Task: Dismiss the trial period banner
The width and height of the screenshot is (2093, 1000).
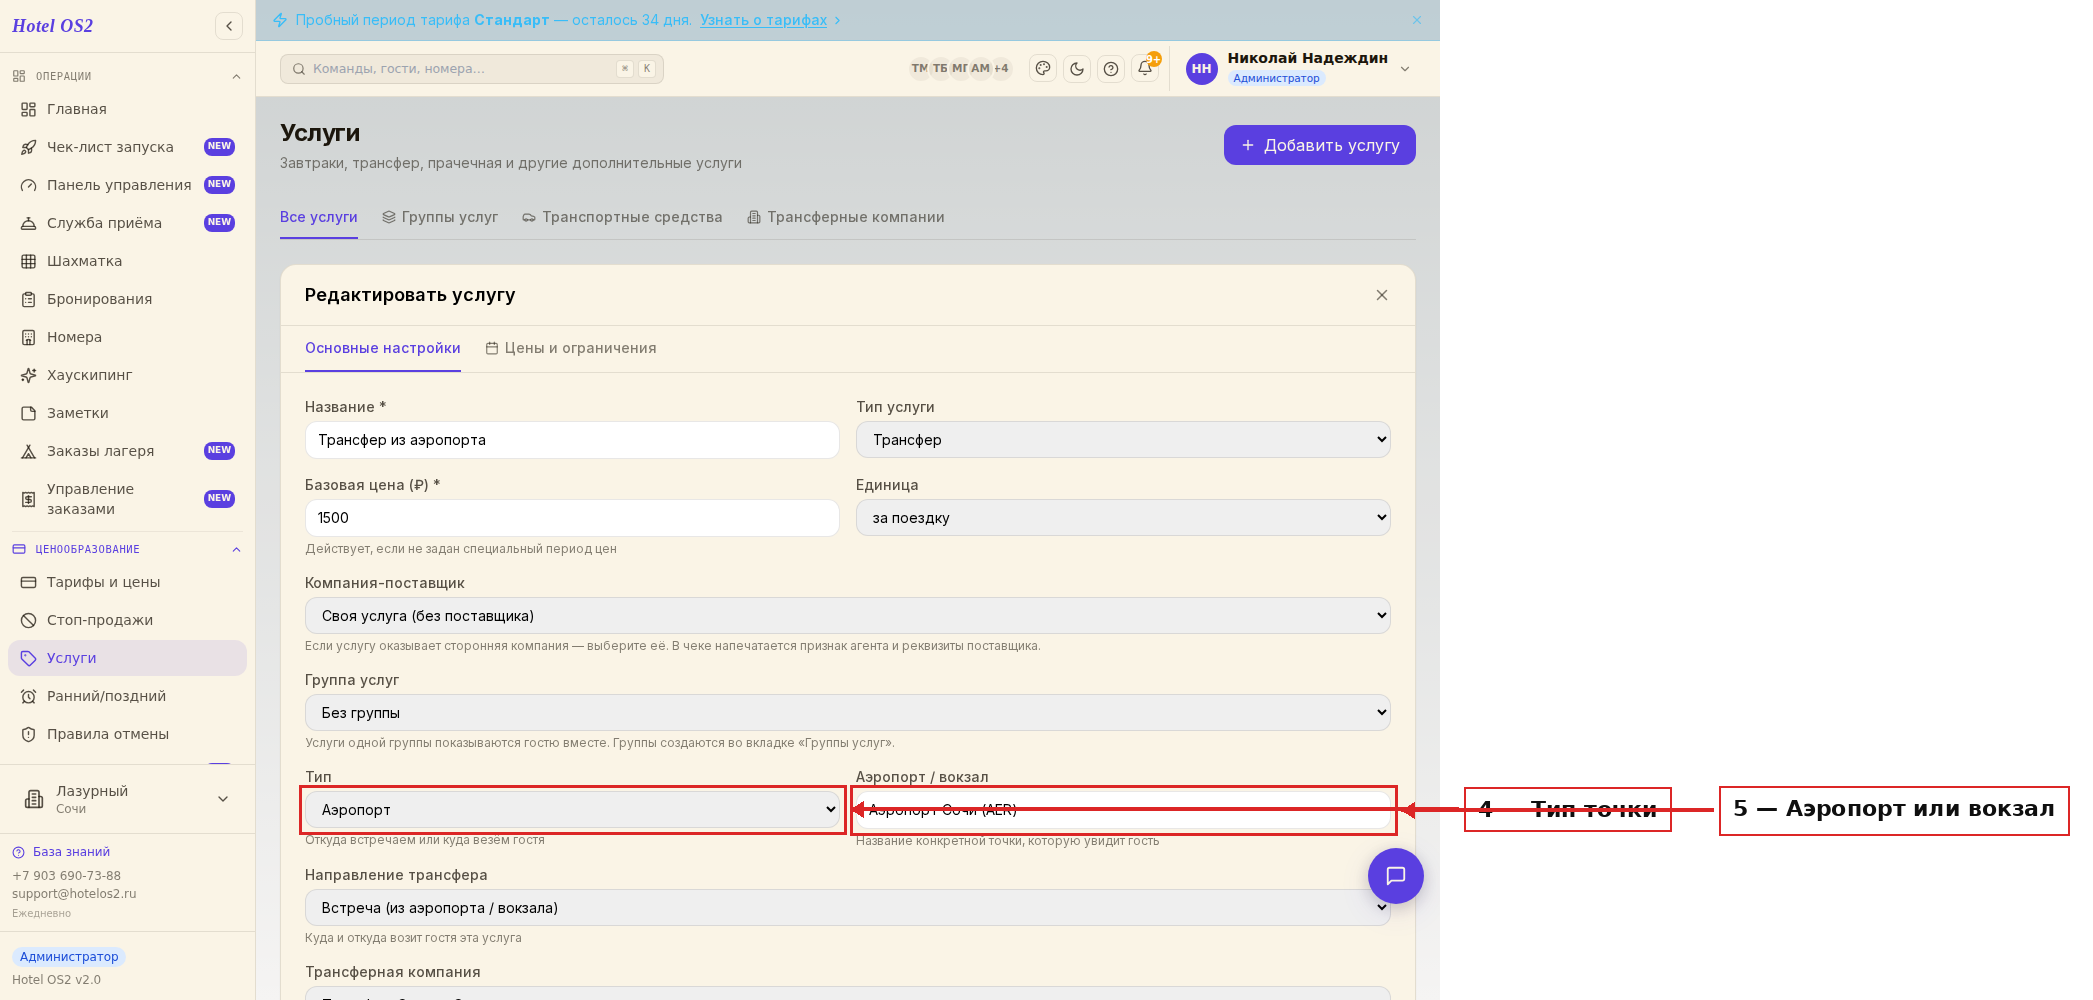Action: pyautogui.click(x=1417, y=20)
